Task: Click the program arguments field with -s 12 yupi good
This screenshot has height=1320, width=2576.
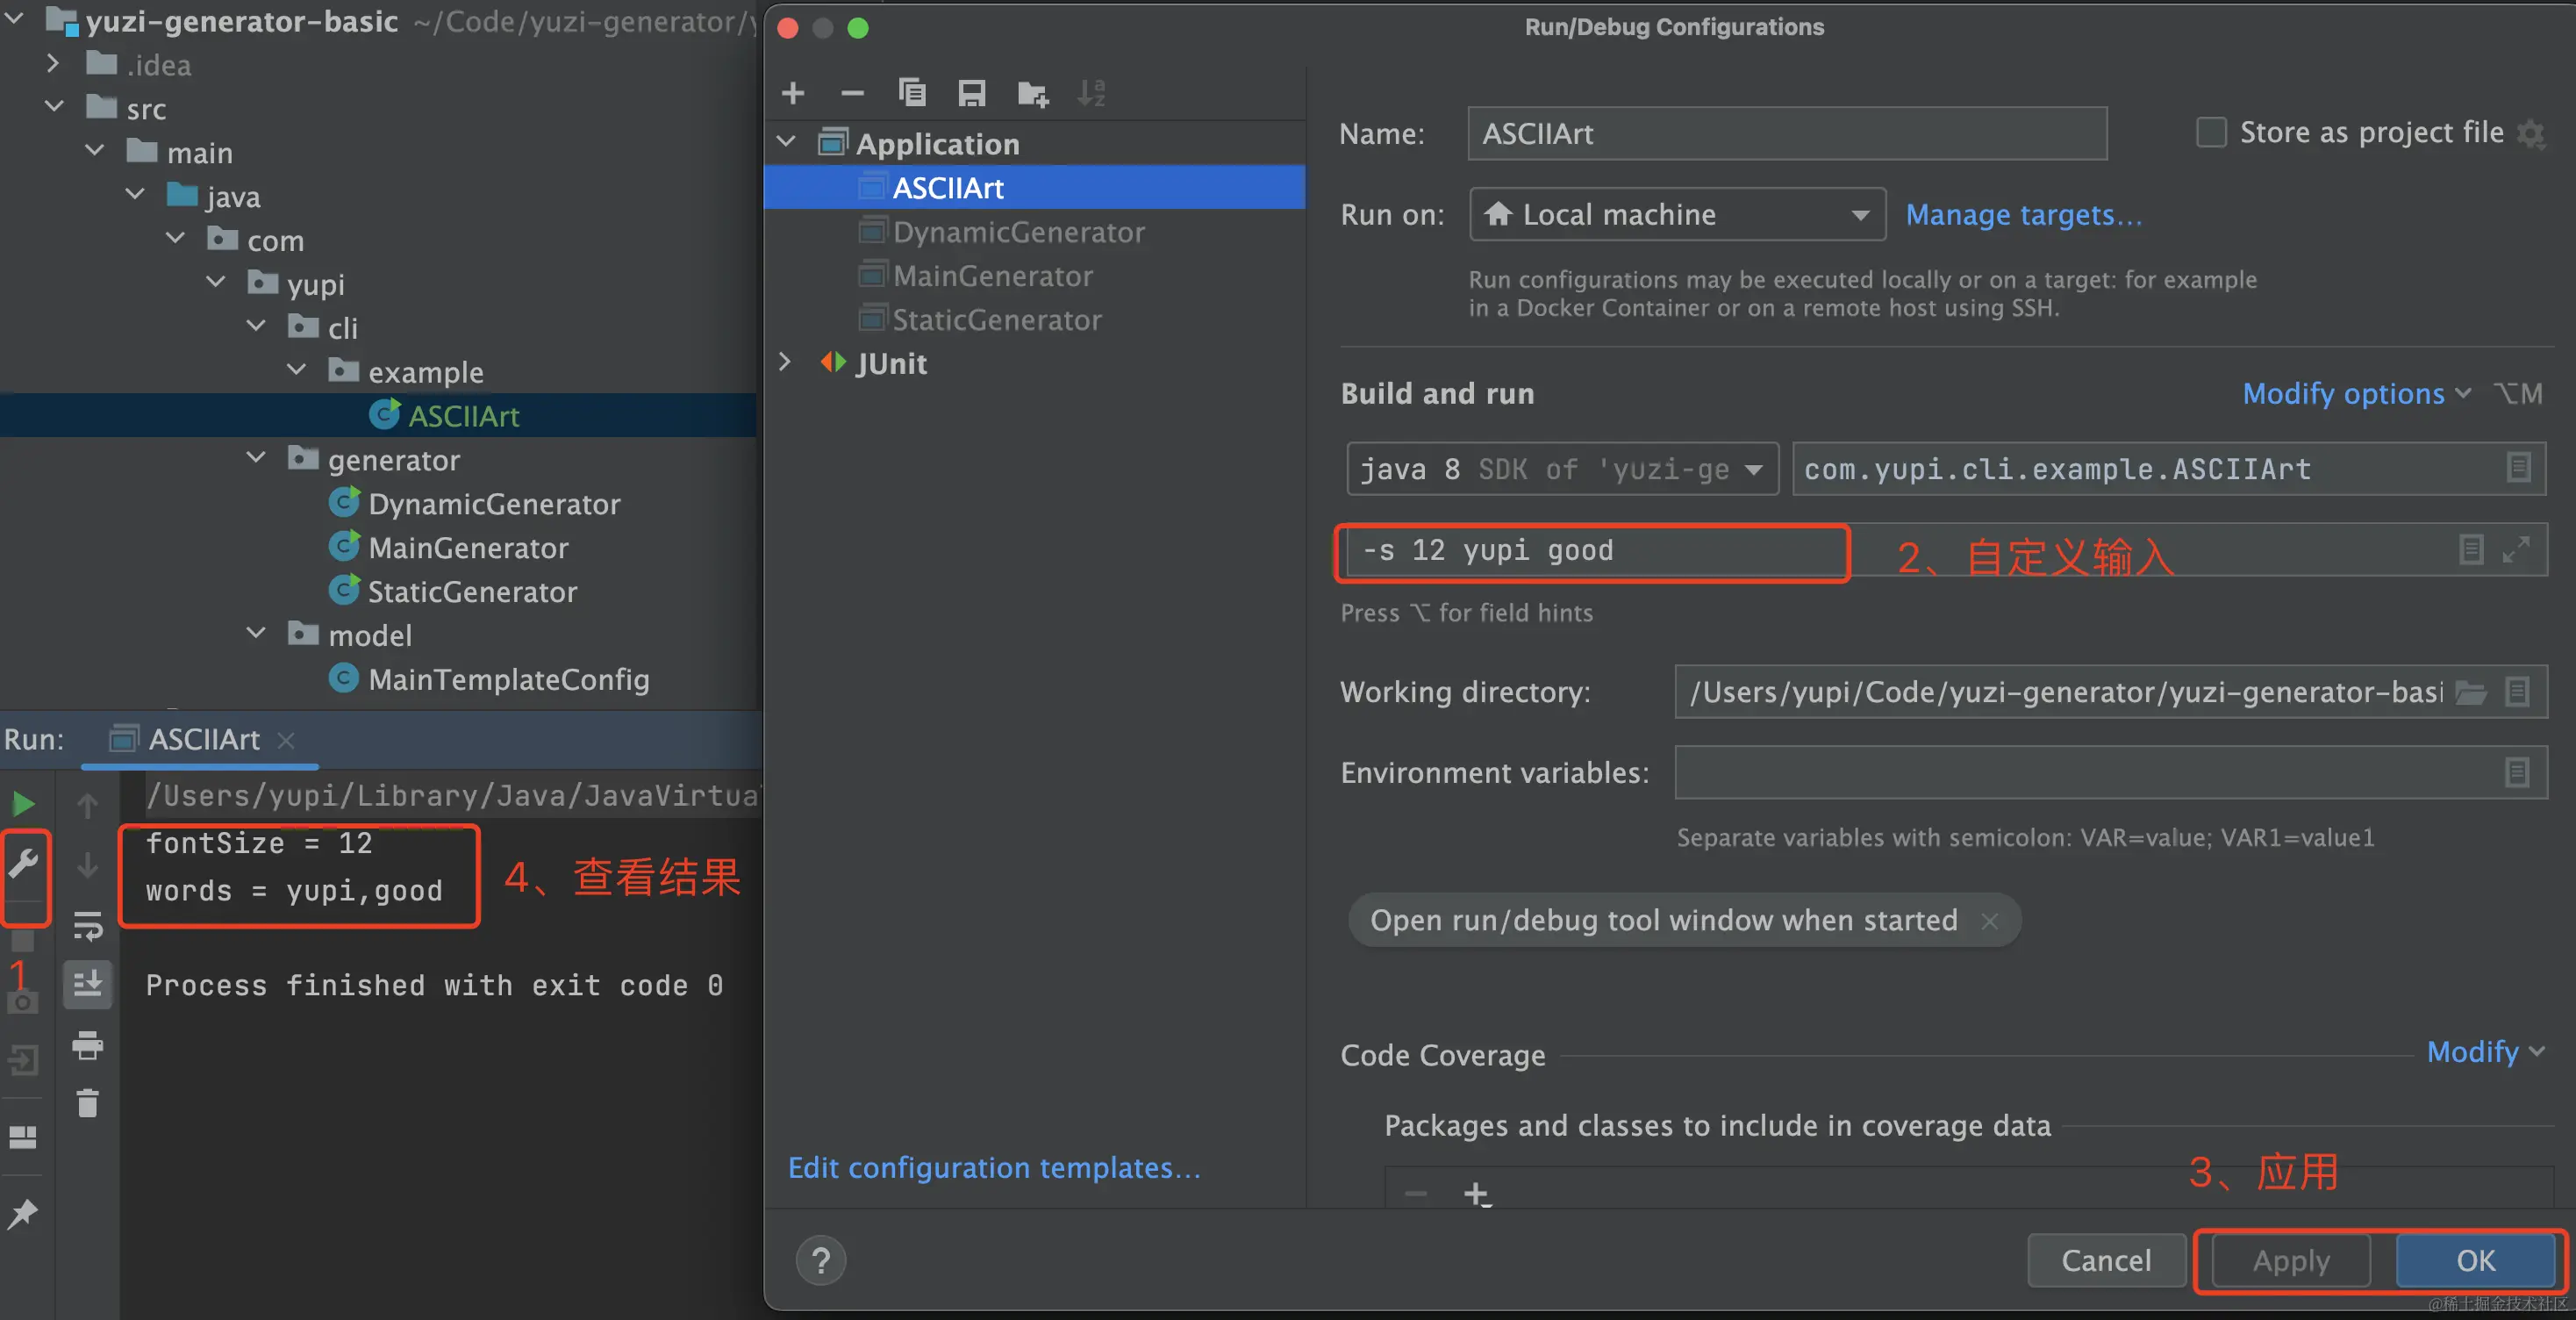Action: [x=1592, y=551]
